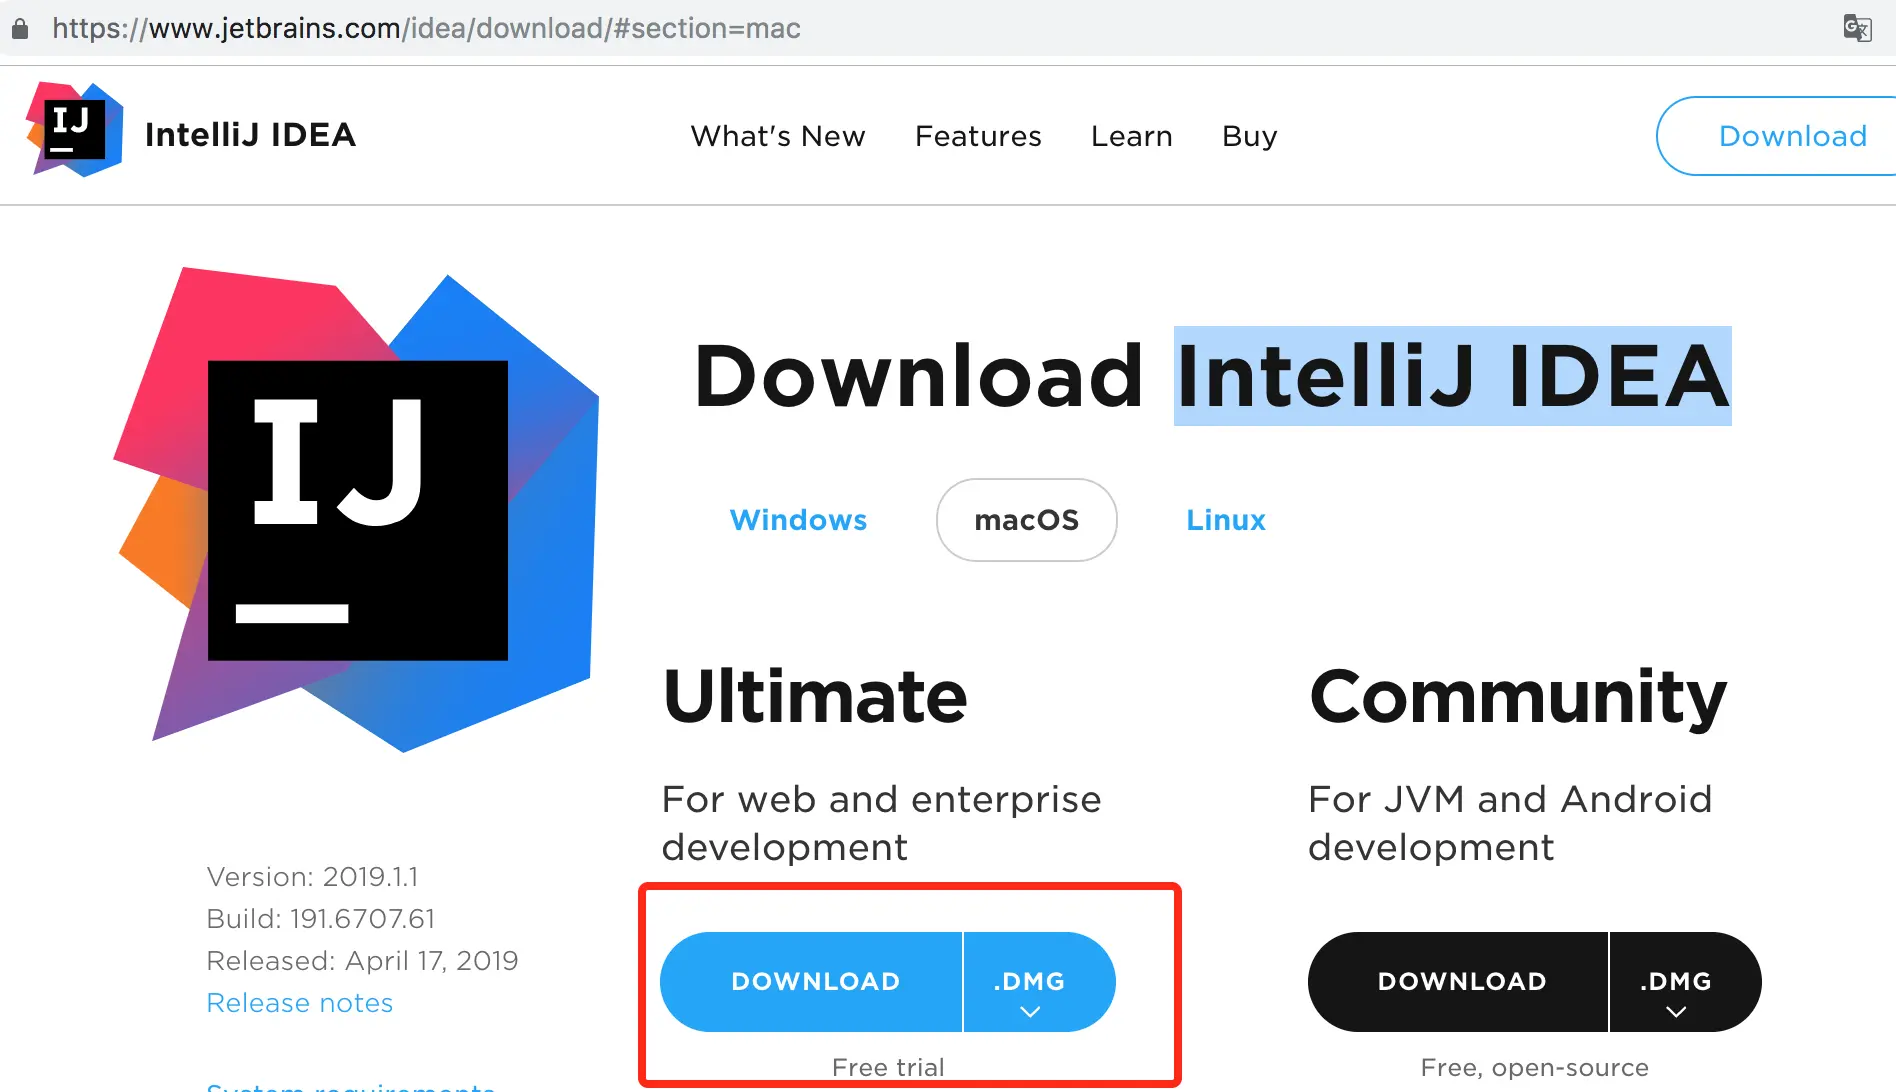Viewport: 1896px width, 1092px height.
Task: Click the Google Translate icon in address bar
Action: point(1857,28)
